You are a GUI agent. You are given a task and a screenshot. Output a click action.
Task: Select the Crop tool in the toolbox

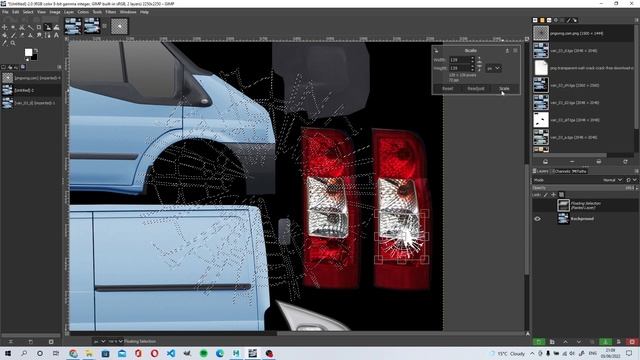pos(39,27)
